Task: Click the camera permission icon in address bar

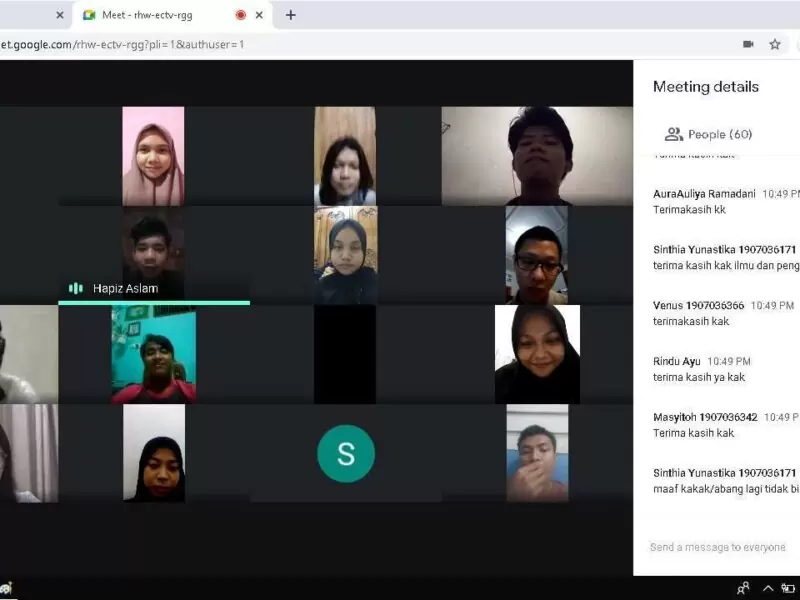Action: [x=748, y=44]
